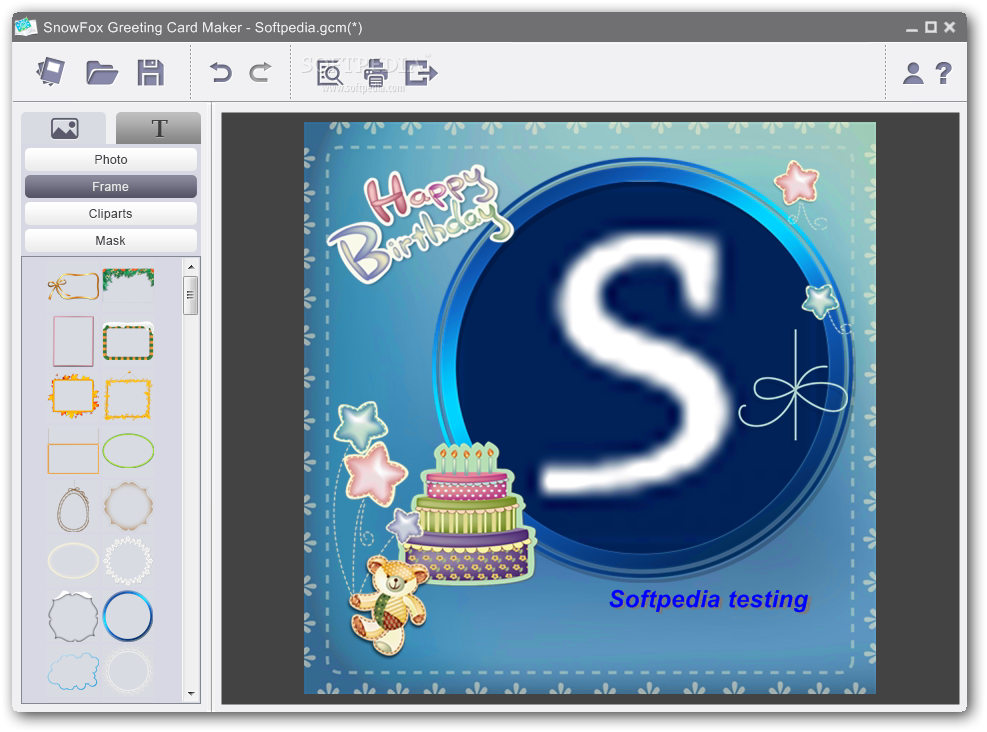Open the user account icon
The image size is (987, 732).
pyautogui.click(x=913, y=73)
